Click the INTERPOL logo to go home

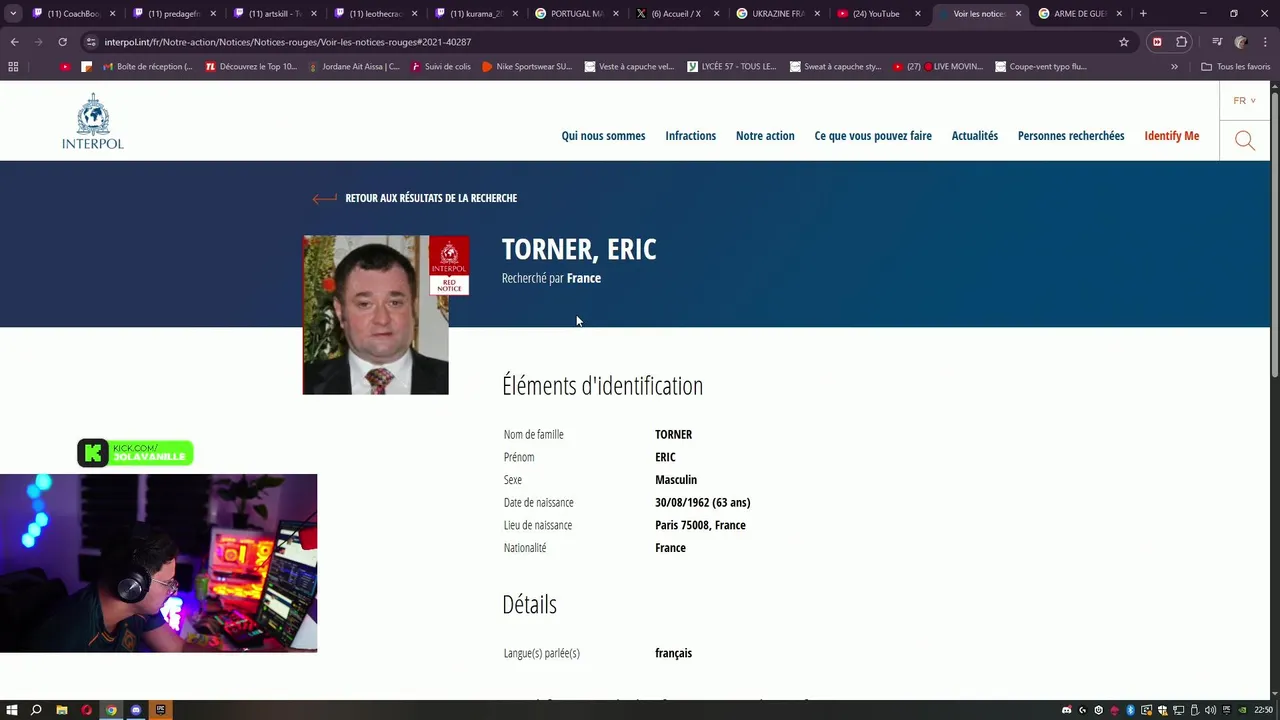click(x=93, y=121)
